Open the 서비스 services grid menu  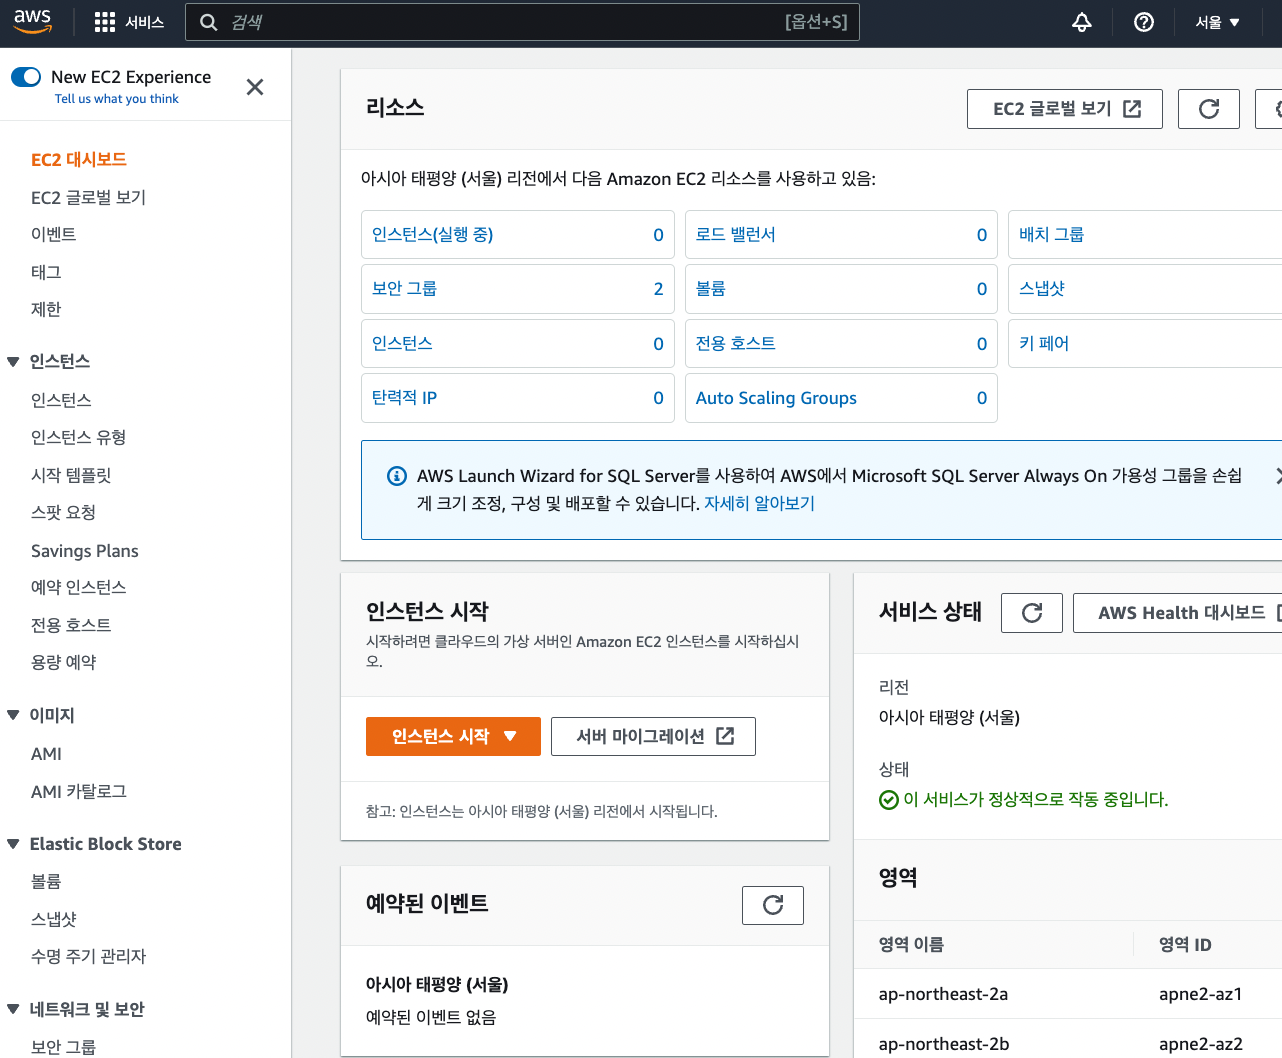click(129, 22)
